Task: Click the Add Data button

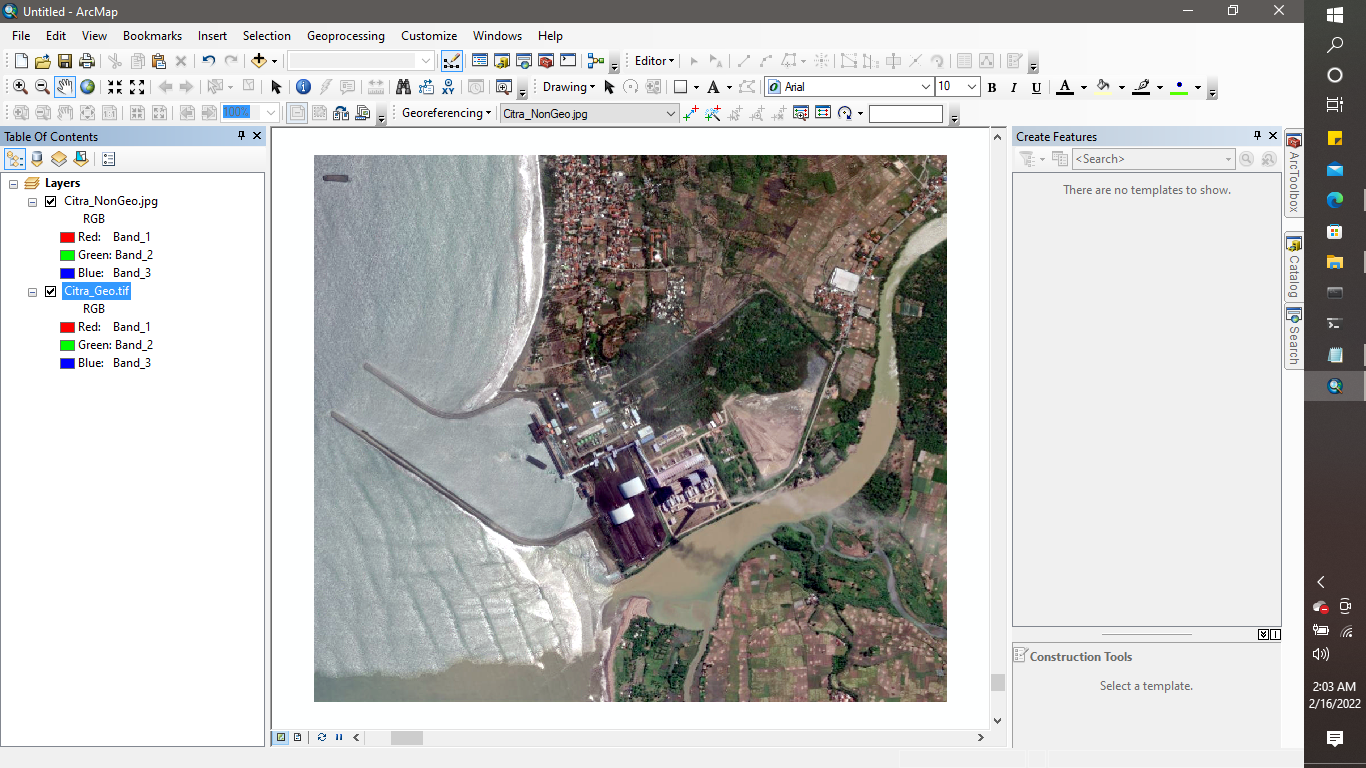Action: tap(259, 61)
